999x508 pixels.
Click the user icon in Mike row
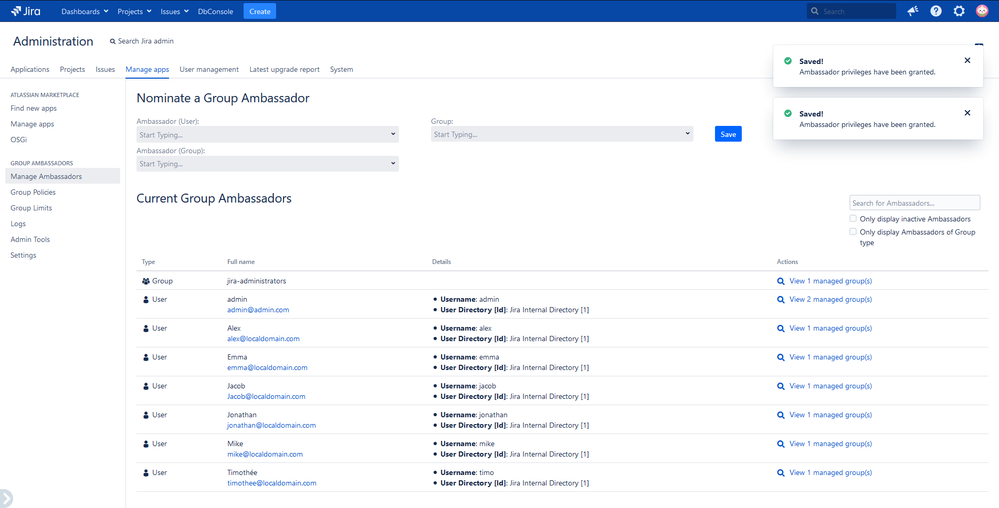tap(146, 444)
